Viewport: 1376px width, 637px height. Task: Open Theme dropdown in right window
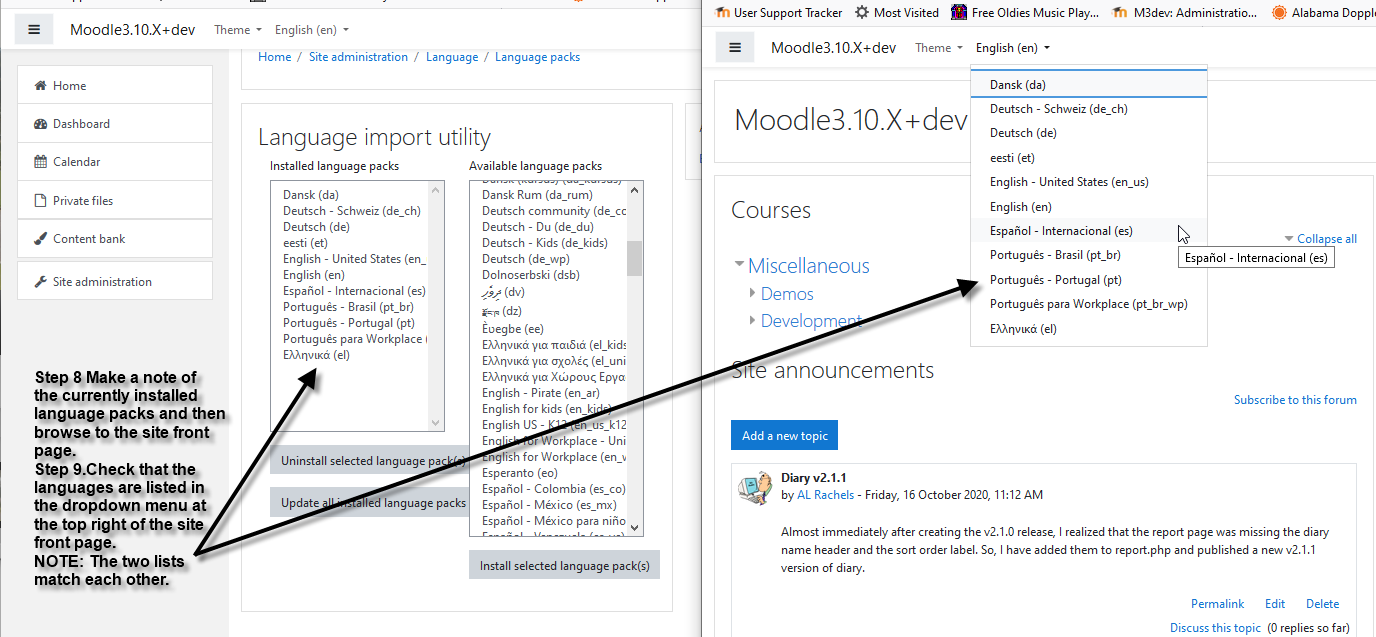[939, 48]
